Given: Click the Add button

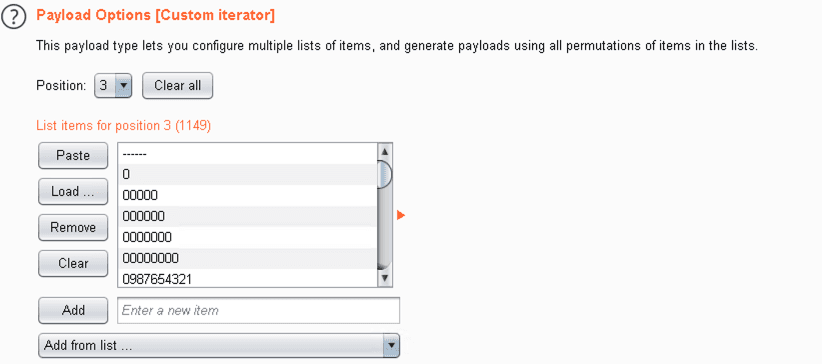Looking at the screenshot, I should pyautogui.click(x=73, y=310).
